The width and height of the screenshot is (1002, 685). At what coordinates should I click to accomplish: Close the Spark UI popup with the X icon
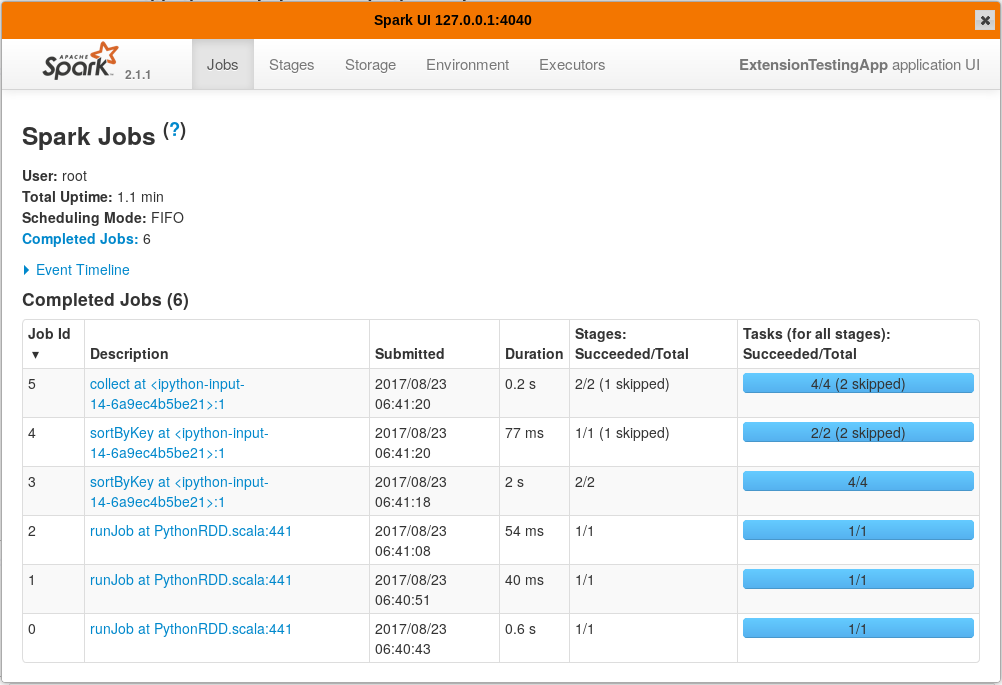tap(985, 19)
